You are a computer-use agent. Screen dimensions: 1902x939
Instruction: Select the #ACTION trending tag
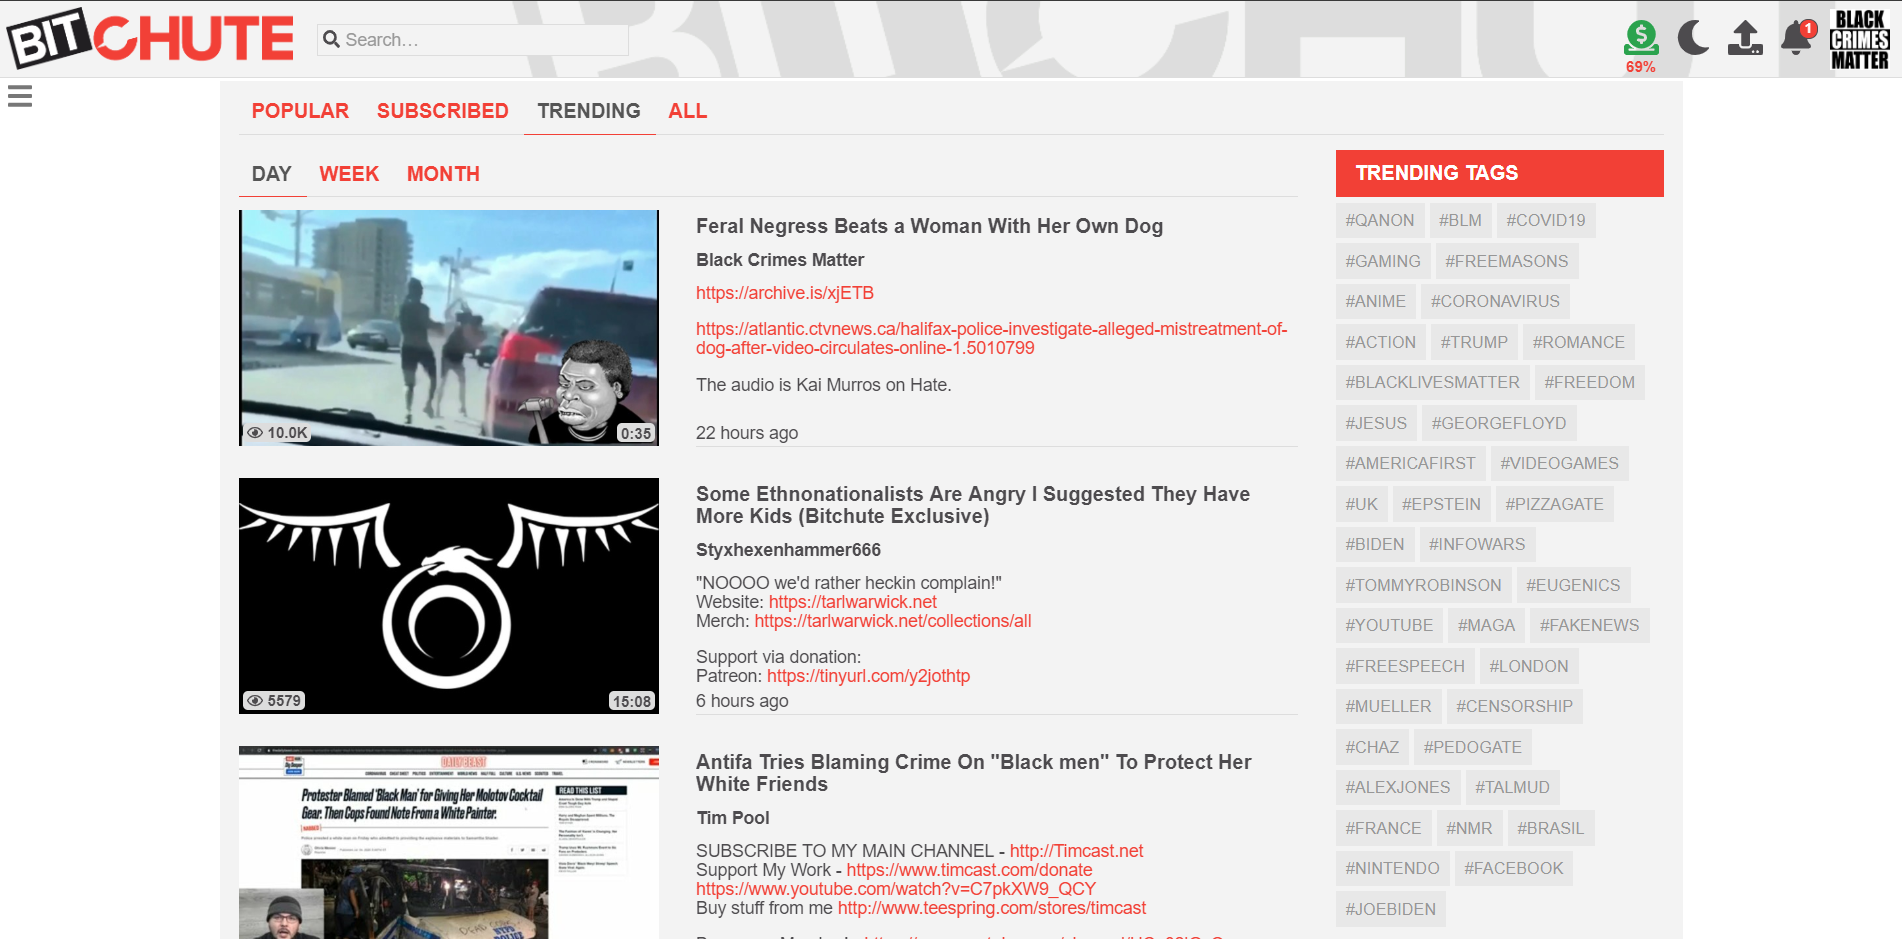coord(1381,342)
